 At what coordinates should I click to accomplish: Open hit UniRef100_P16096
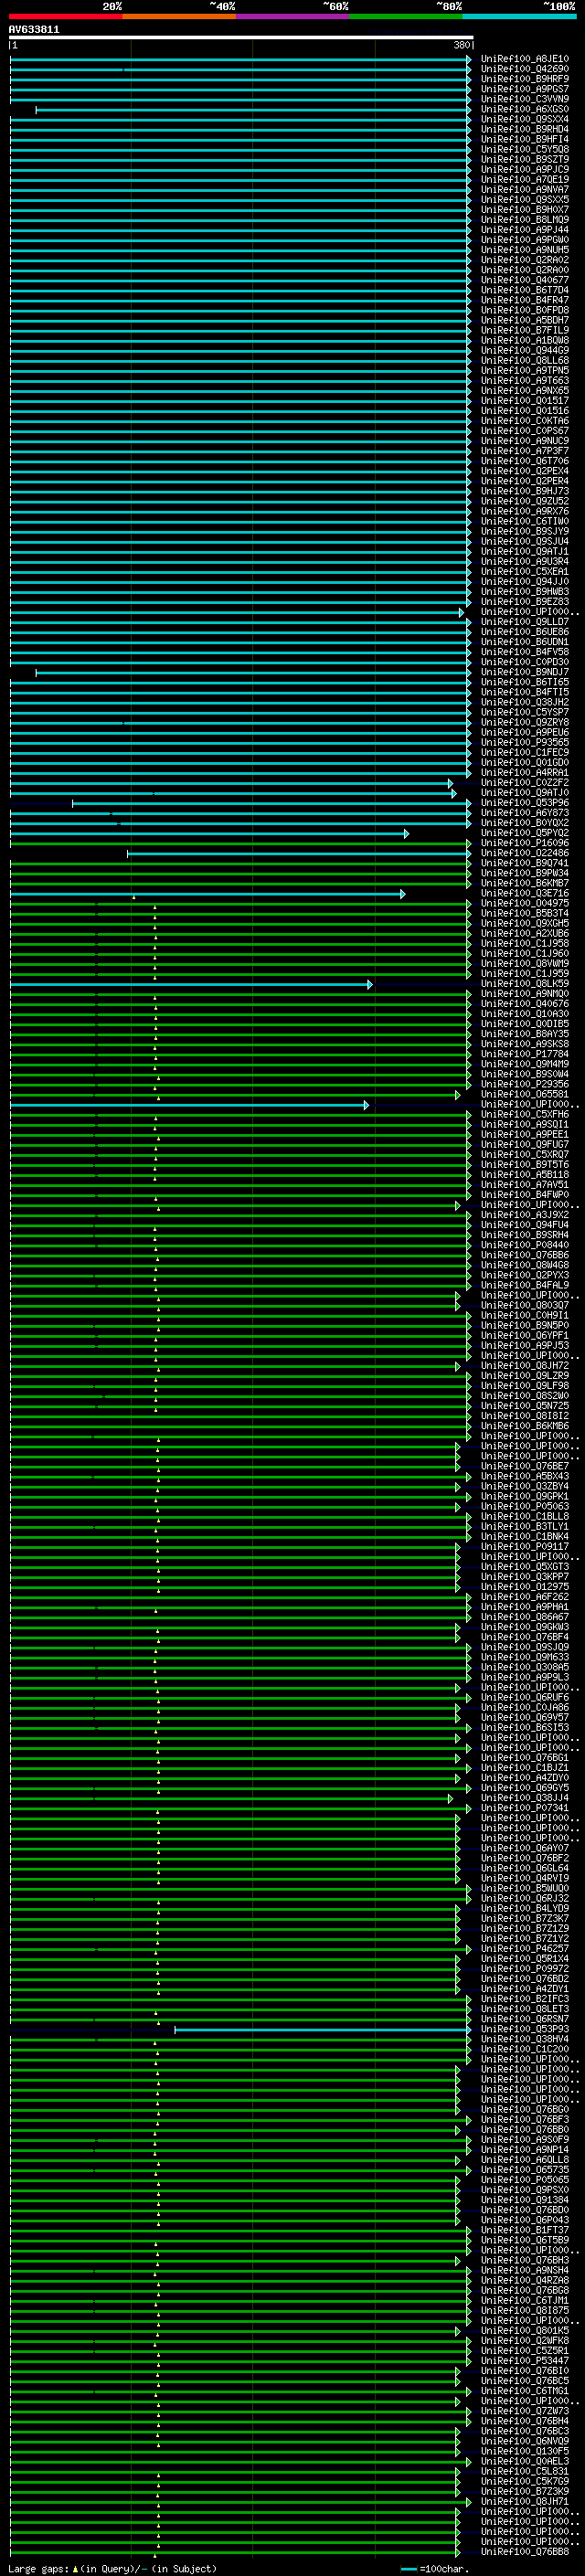(524, 843)
